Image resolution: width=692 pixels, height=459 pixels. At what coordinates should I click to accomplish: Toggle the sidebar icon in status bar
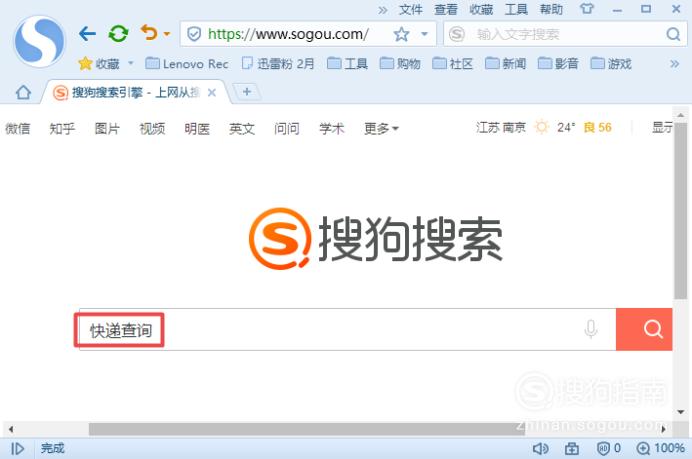pos(18,448)
